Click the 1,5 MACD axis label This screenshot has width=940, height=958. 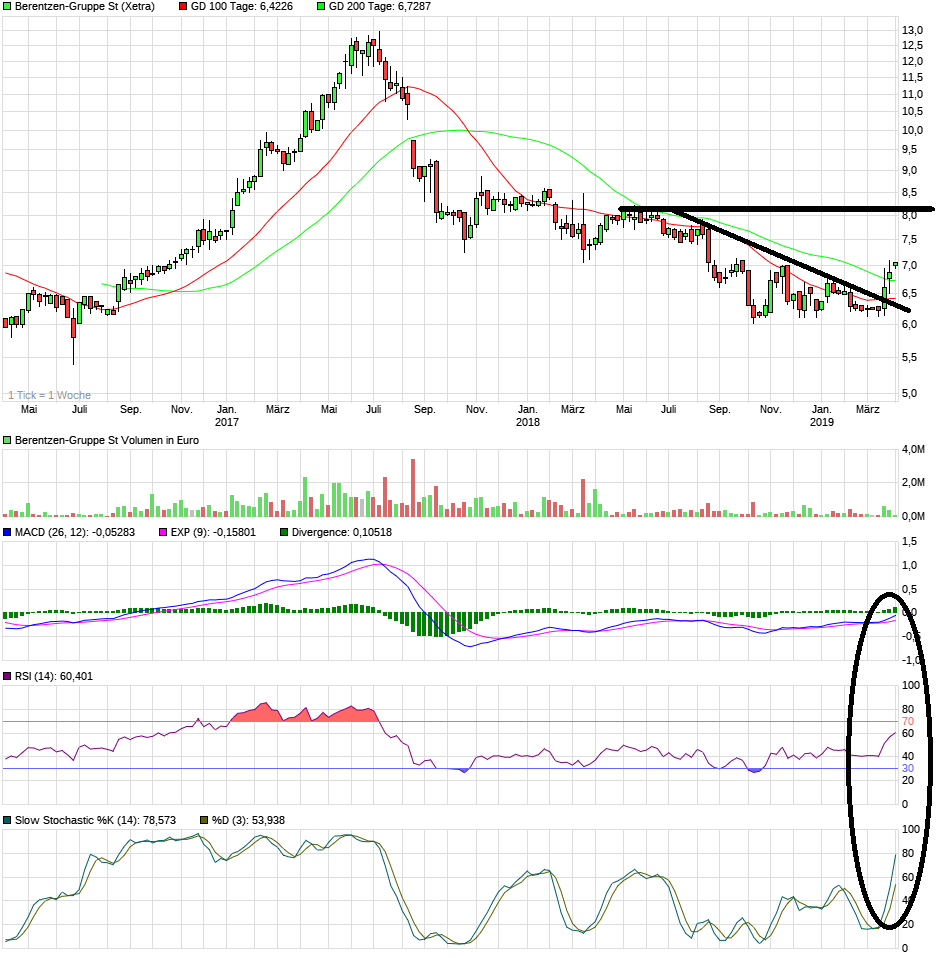tap(909, 542)
